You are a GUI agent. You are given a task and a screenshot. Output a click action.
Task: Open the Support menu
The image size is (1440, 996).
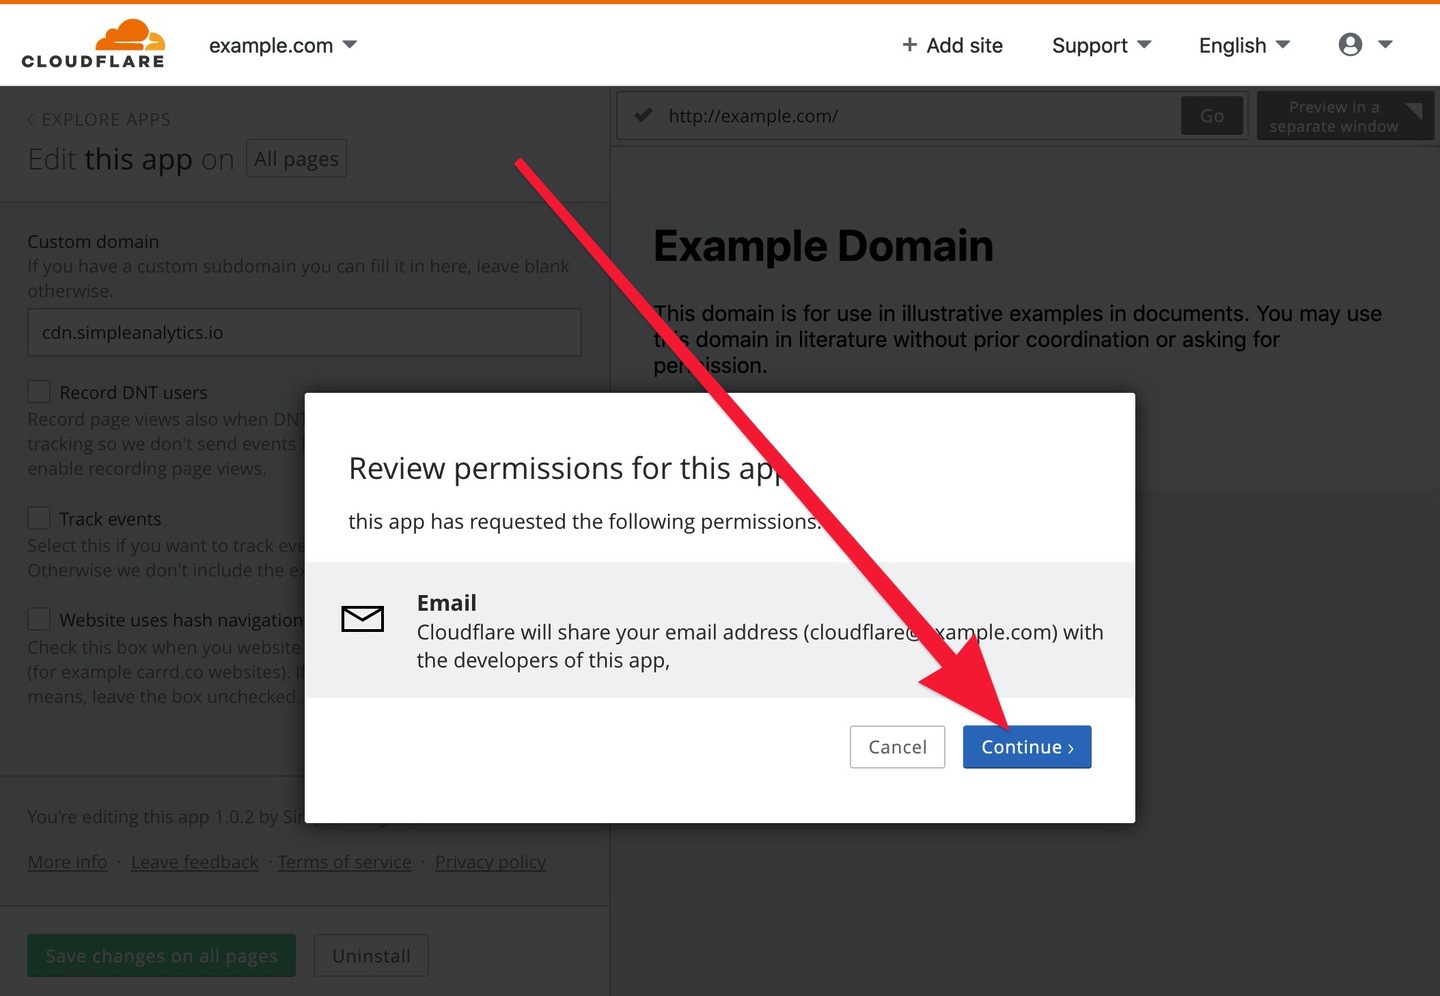[1101, 45]
